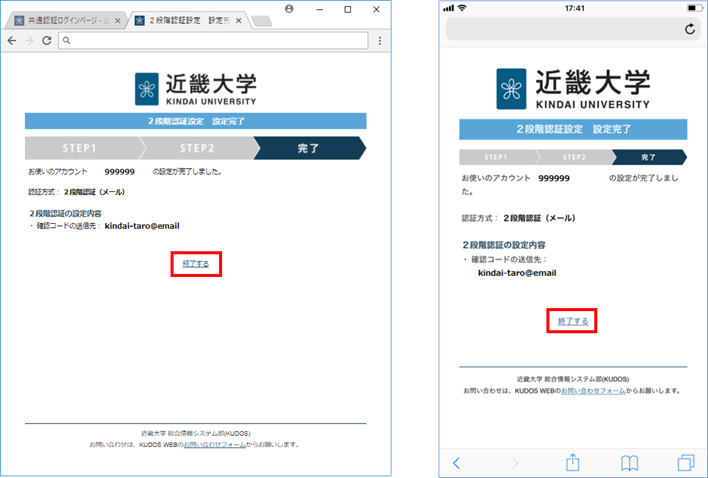
Task: Open お問い合わせフォーム link in desktop footer
Action: coord(210,444)
